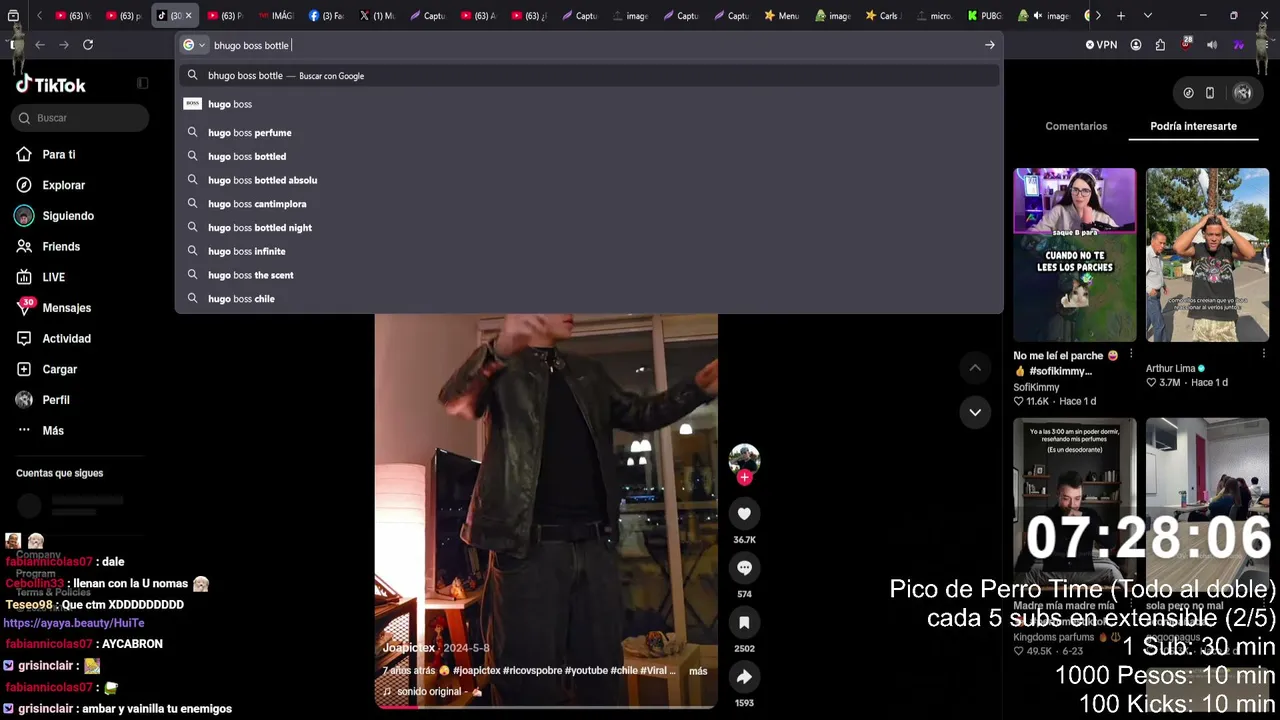Select 'hugo boss bottled absolu' suggestion

pyautogui.click(x=590, y=180)
